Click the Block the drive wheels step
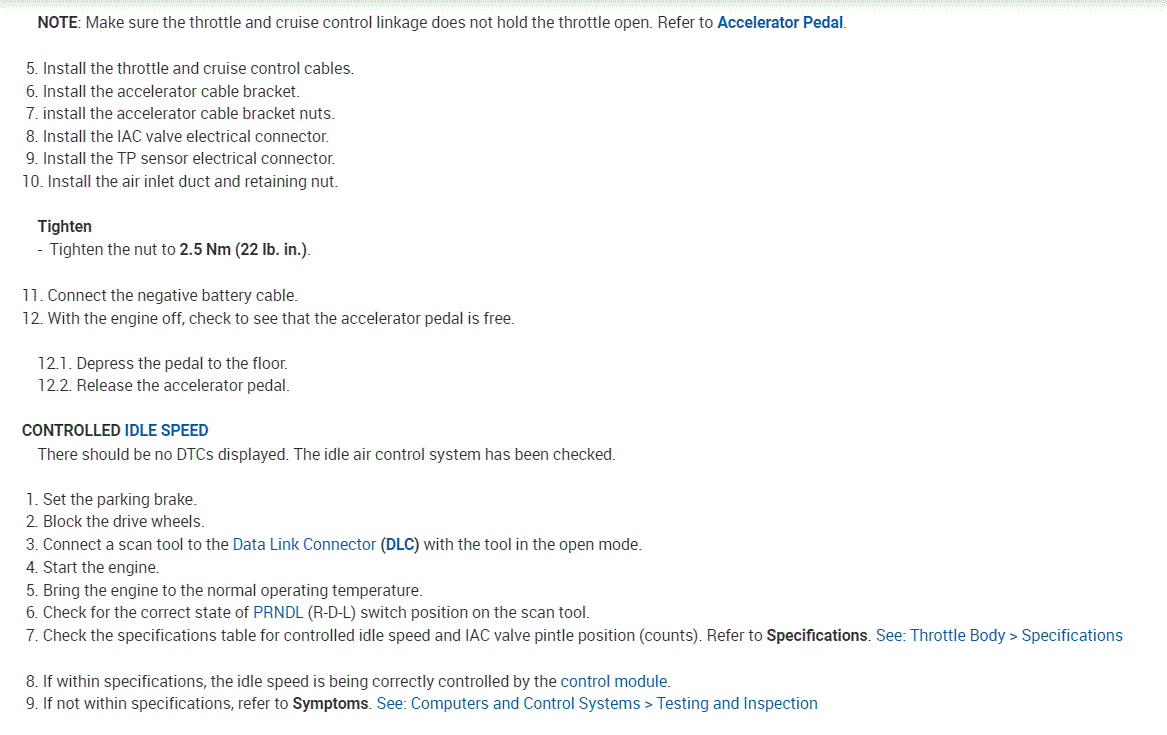The width and height of the screenshot is (1167, 735). click(123, 522)
